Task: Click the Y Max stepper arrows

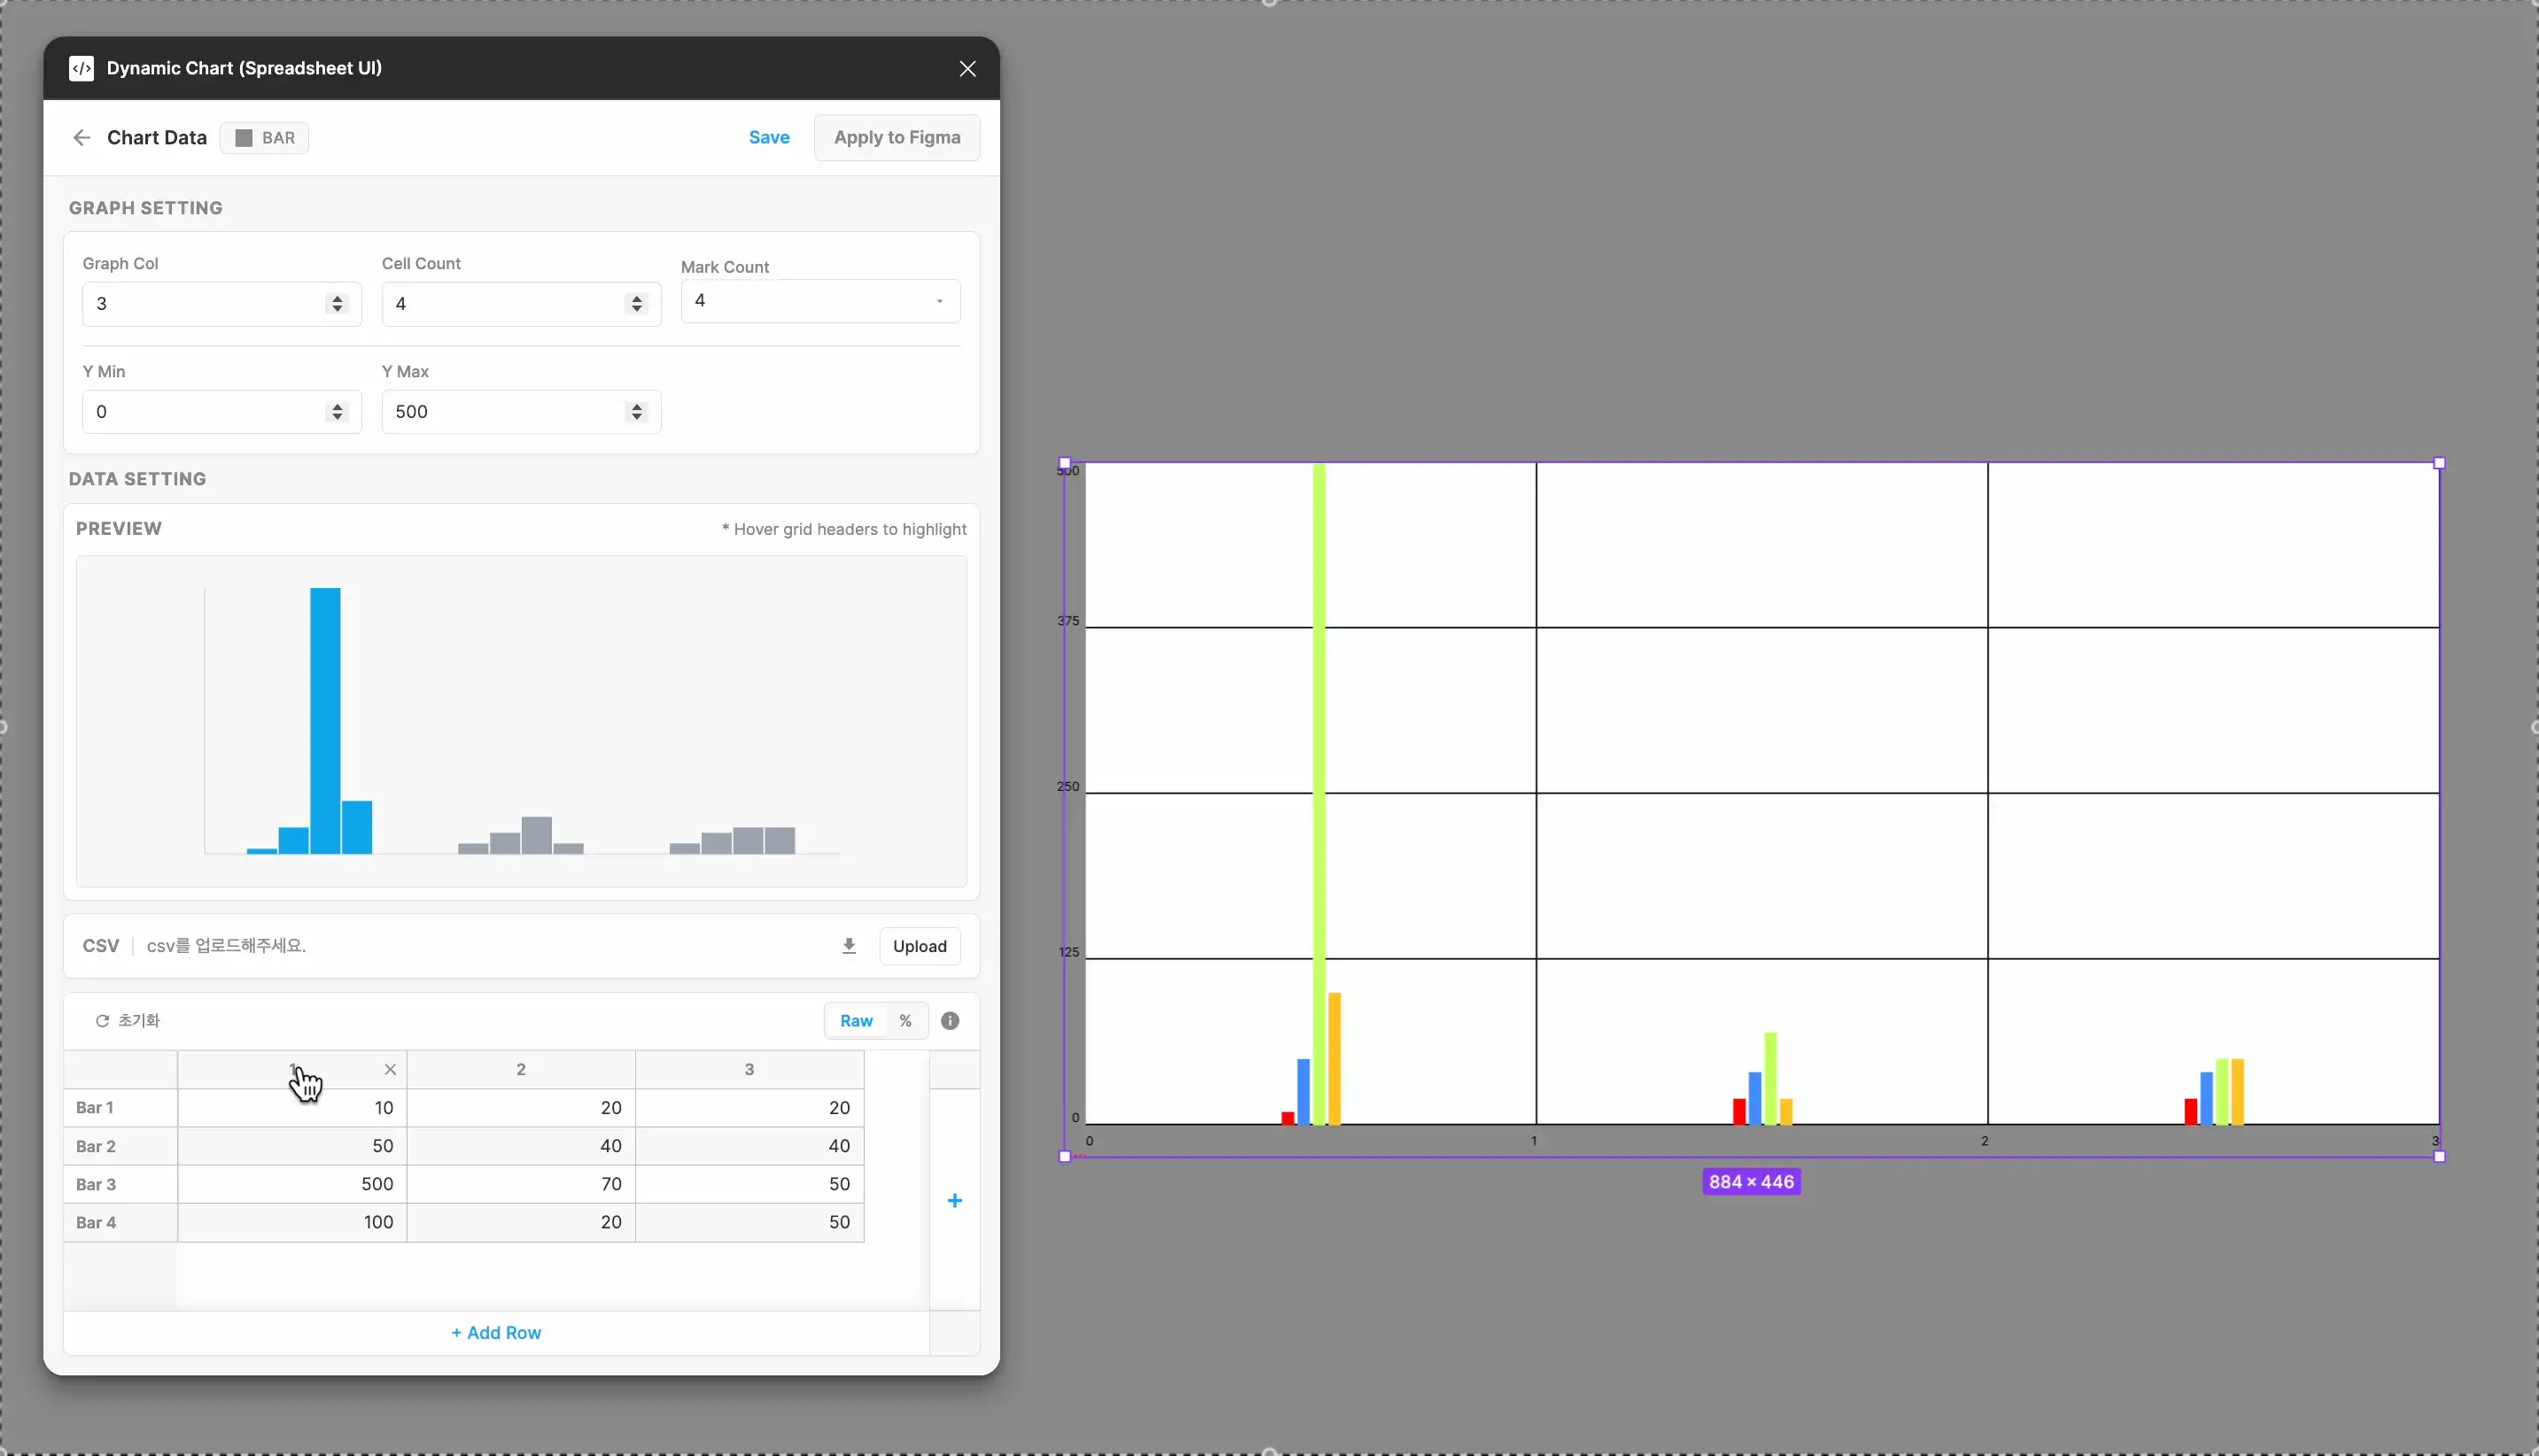Action: pos(636,412)
